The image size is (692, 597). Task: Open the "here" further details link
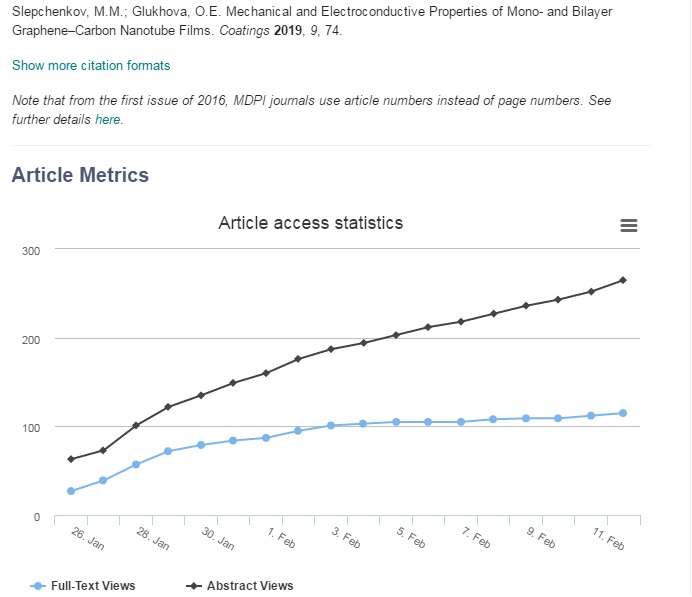107,120
